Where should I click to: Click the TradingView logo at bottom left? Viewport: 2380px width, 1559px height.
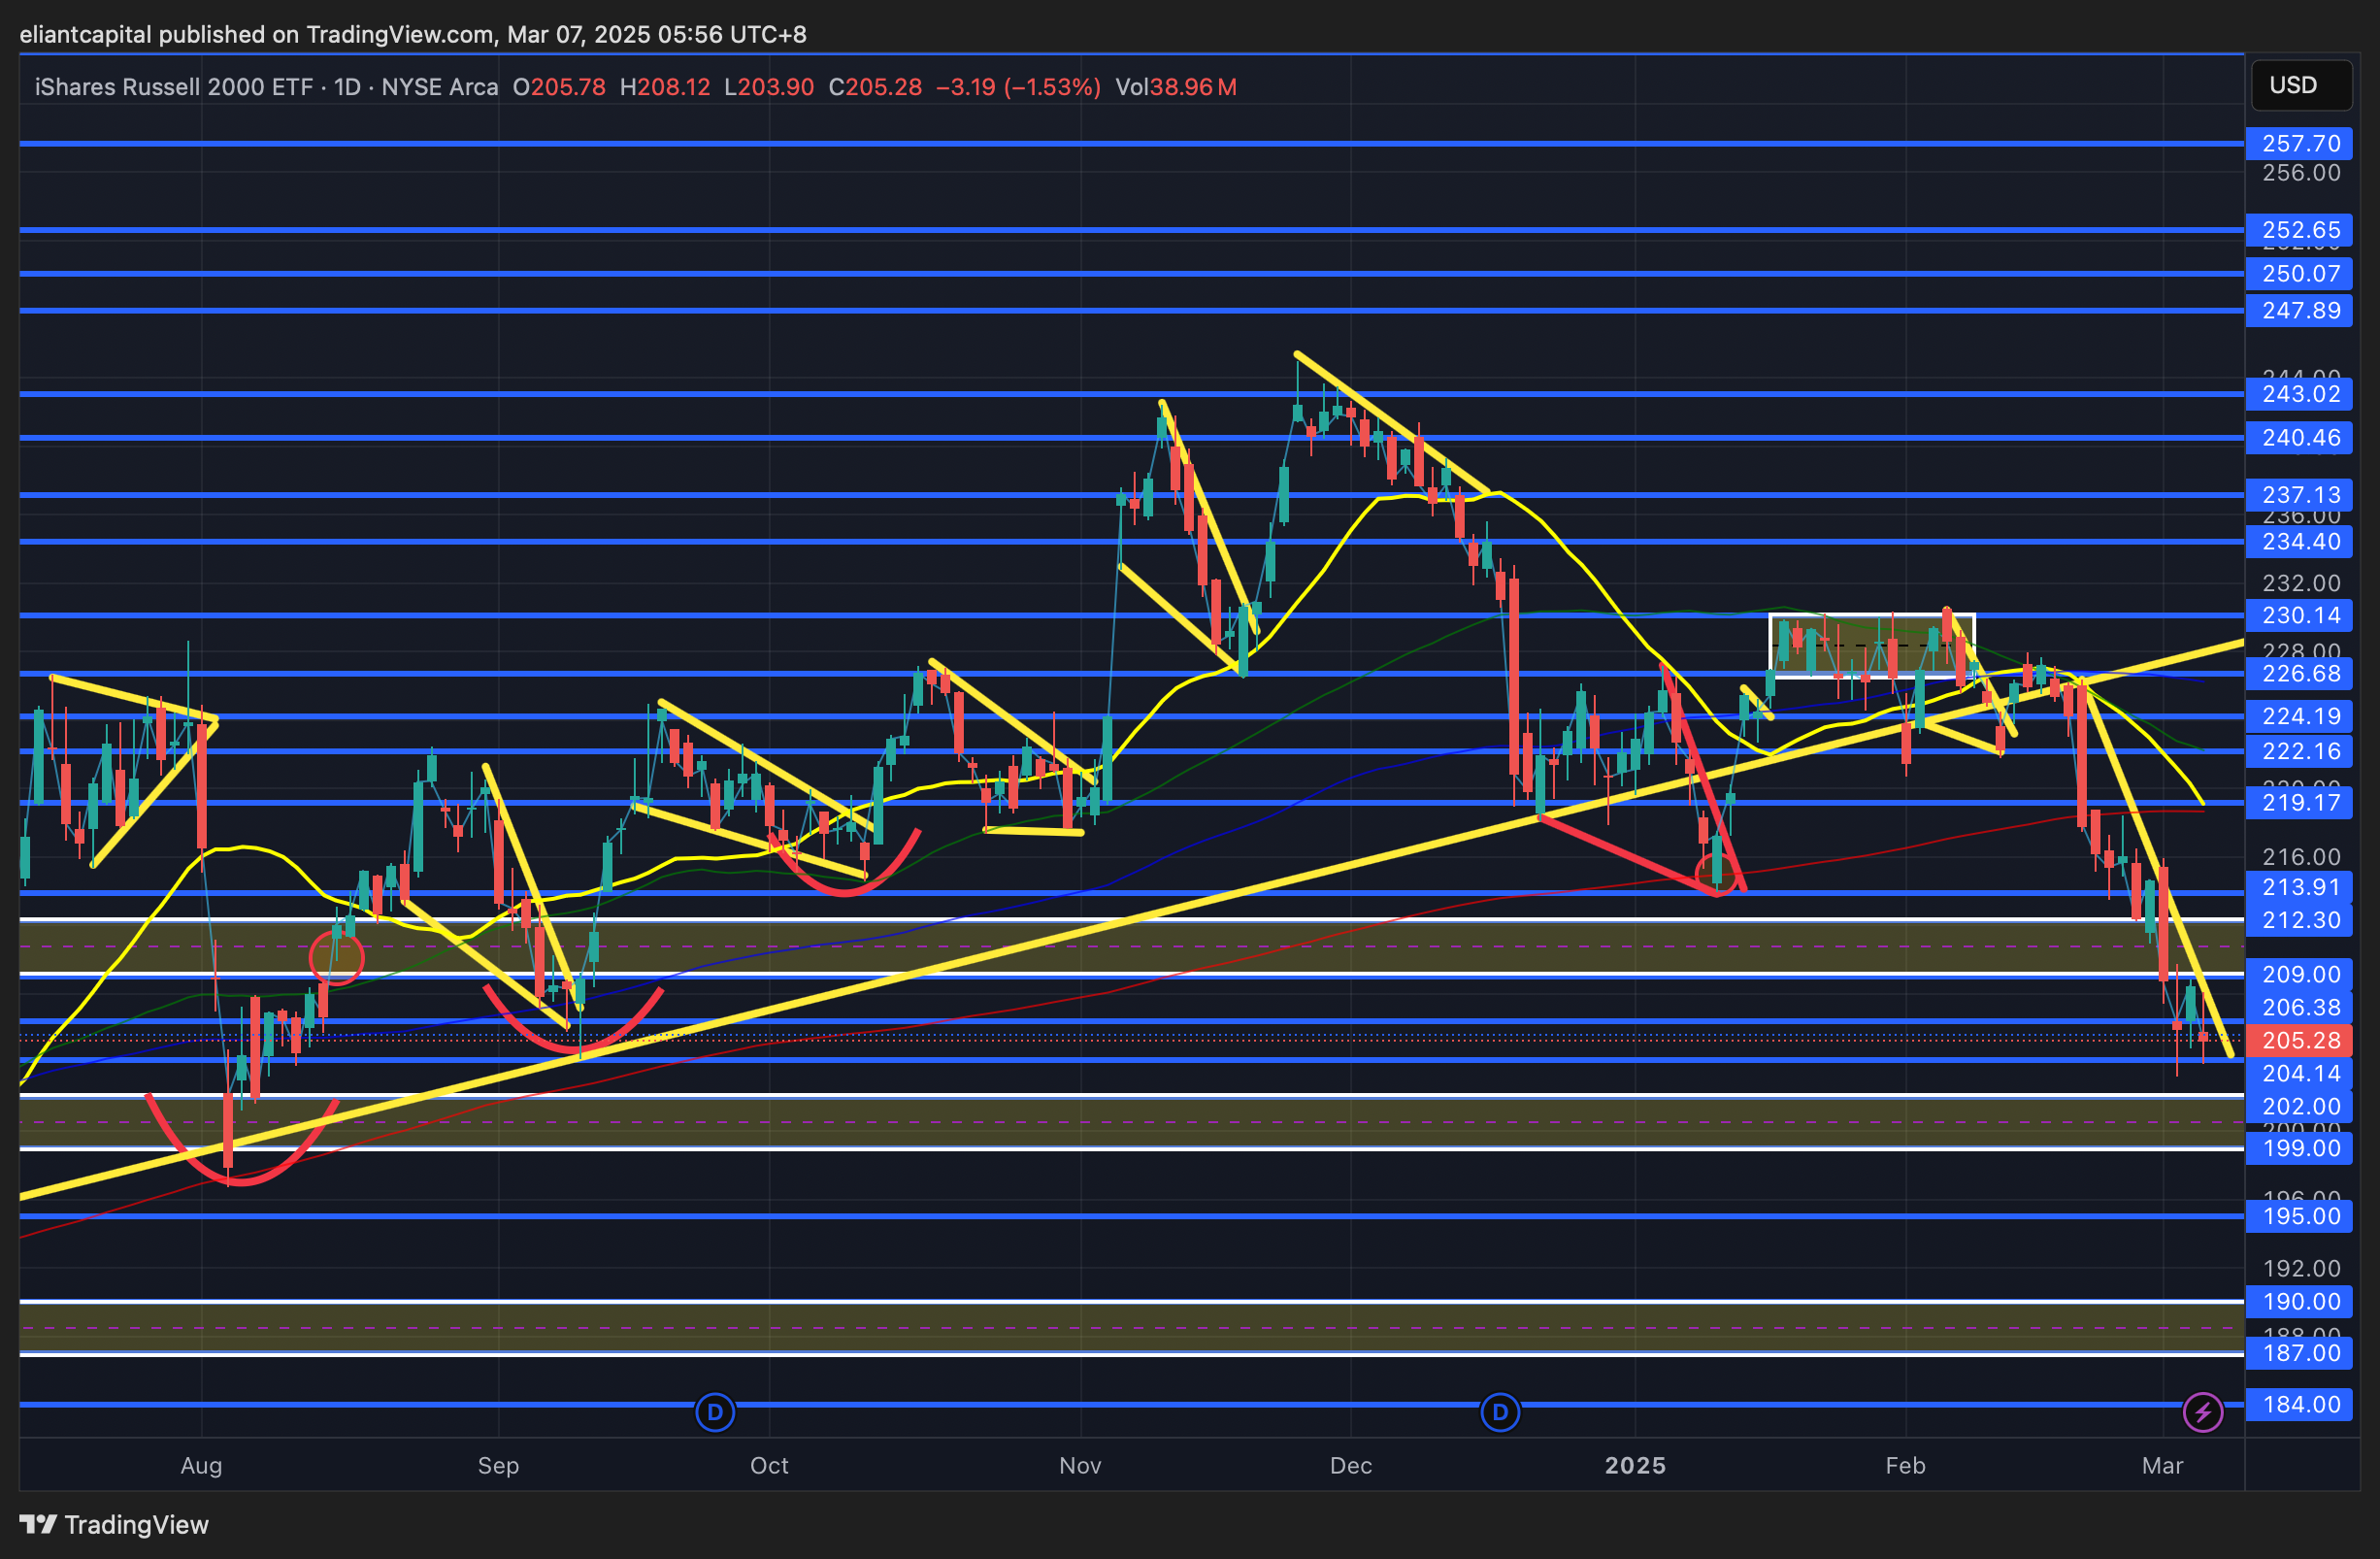coord(114,1524)
